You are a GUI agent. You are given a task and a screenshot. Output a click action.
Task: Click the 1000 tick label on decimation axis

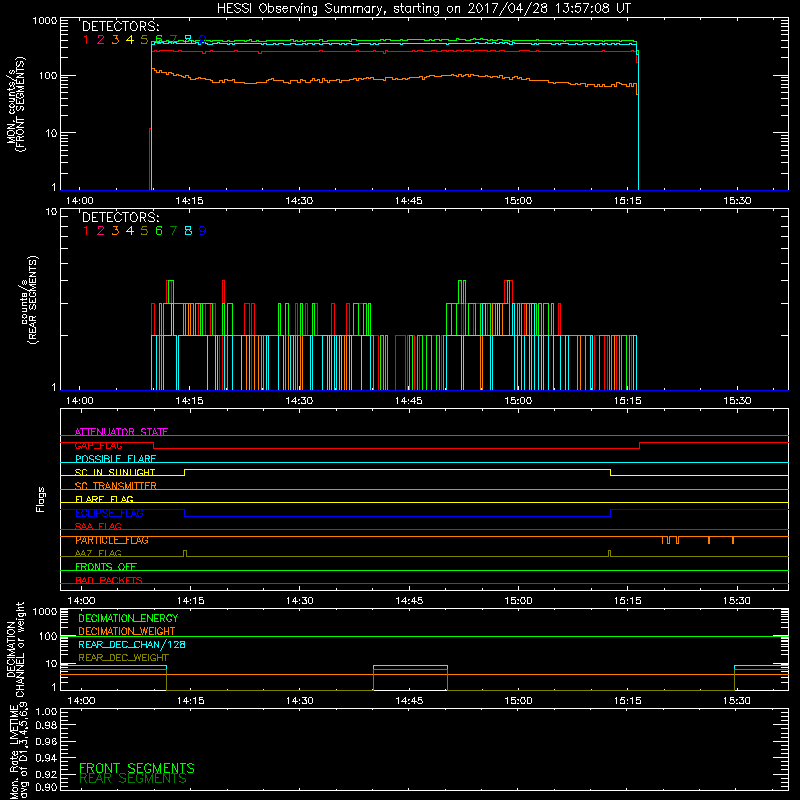44,611
